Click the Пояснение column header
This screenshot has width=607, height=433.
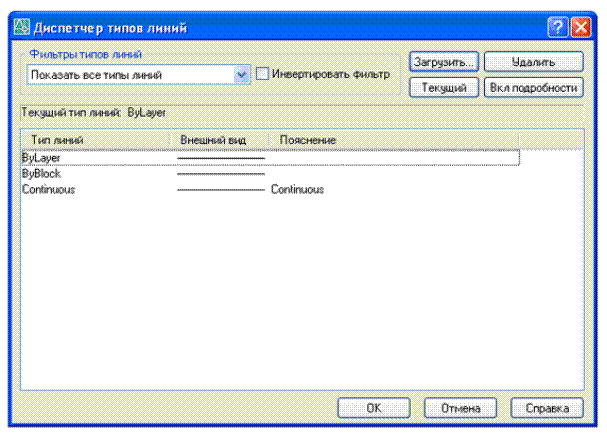[x=394, y=140]
